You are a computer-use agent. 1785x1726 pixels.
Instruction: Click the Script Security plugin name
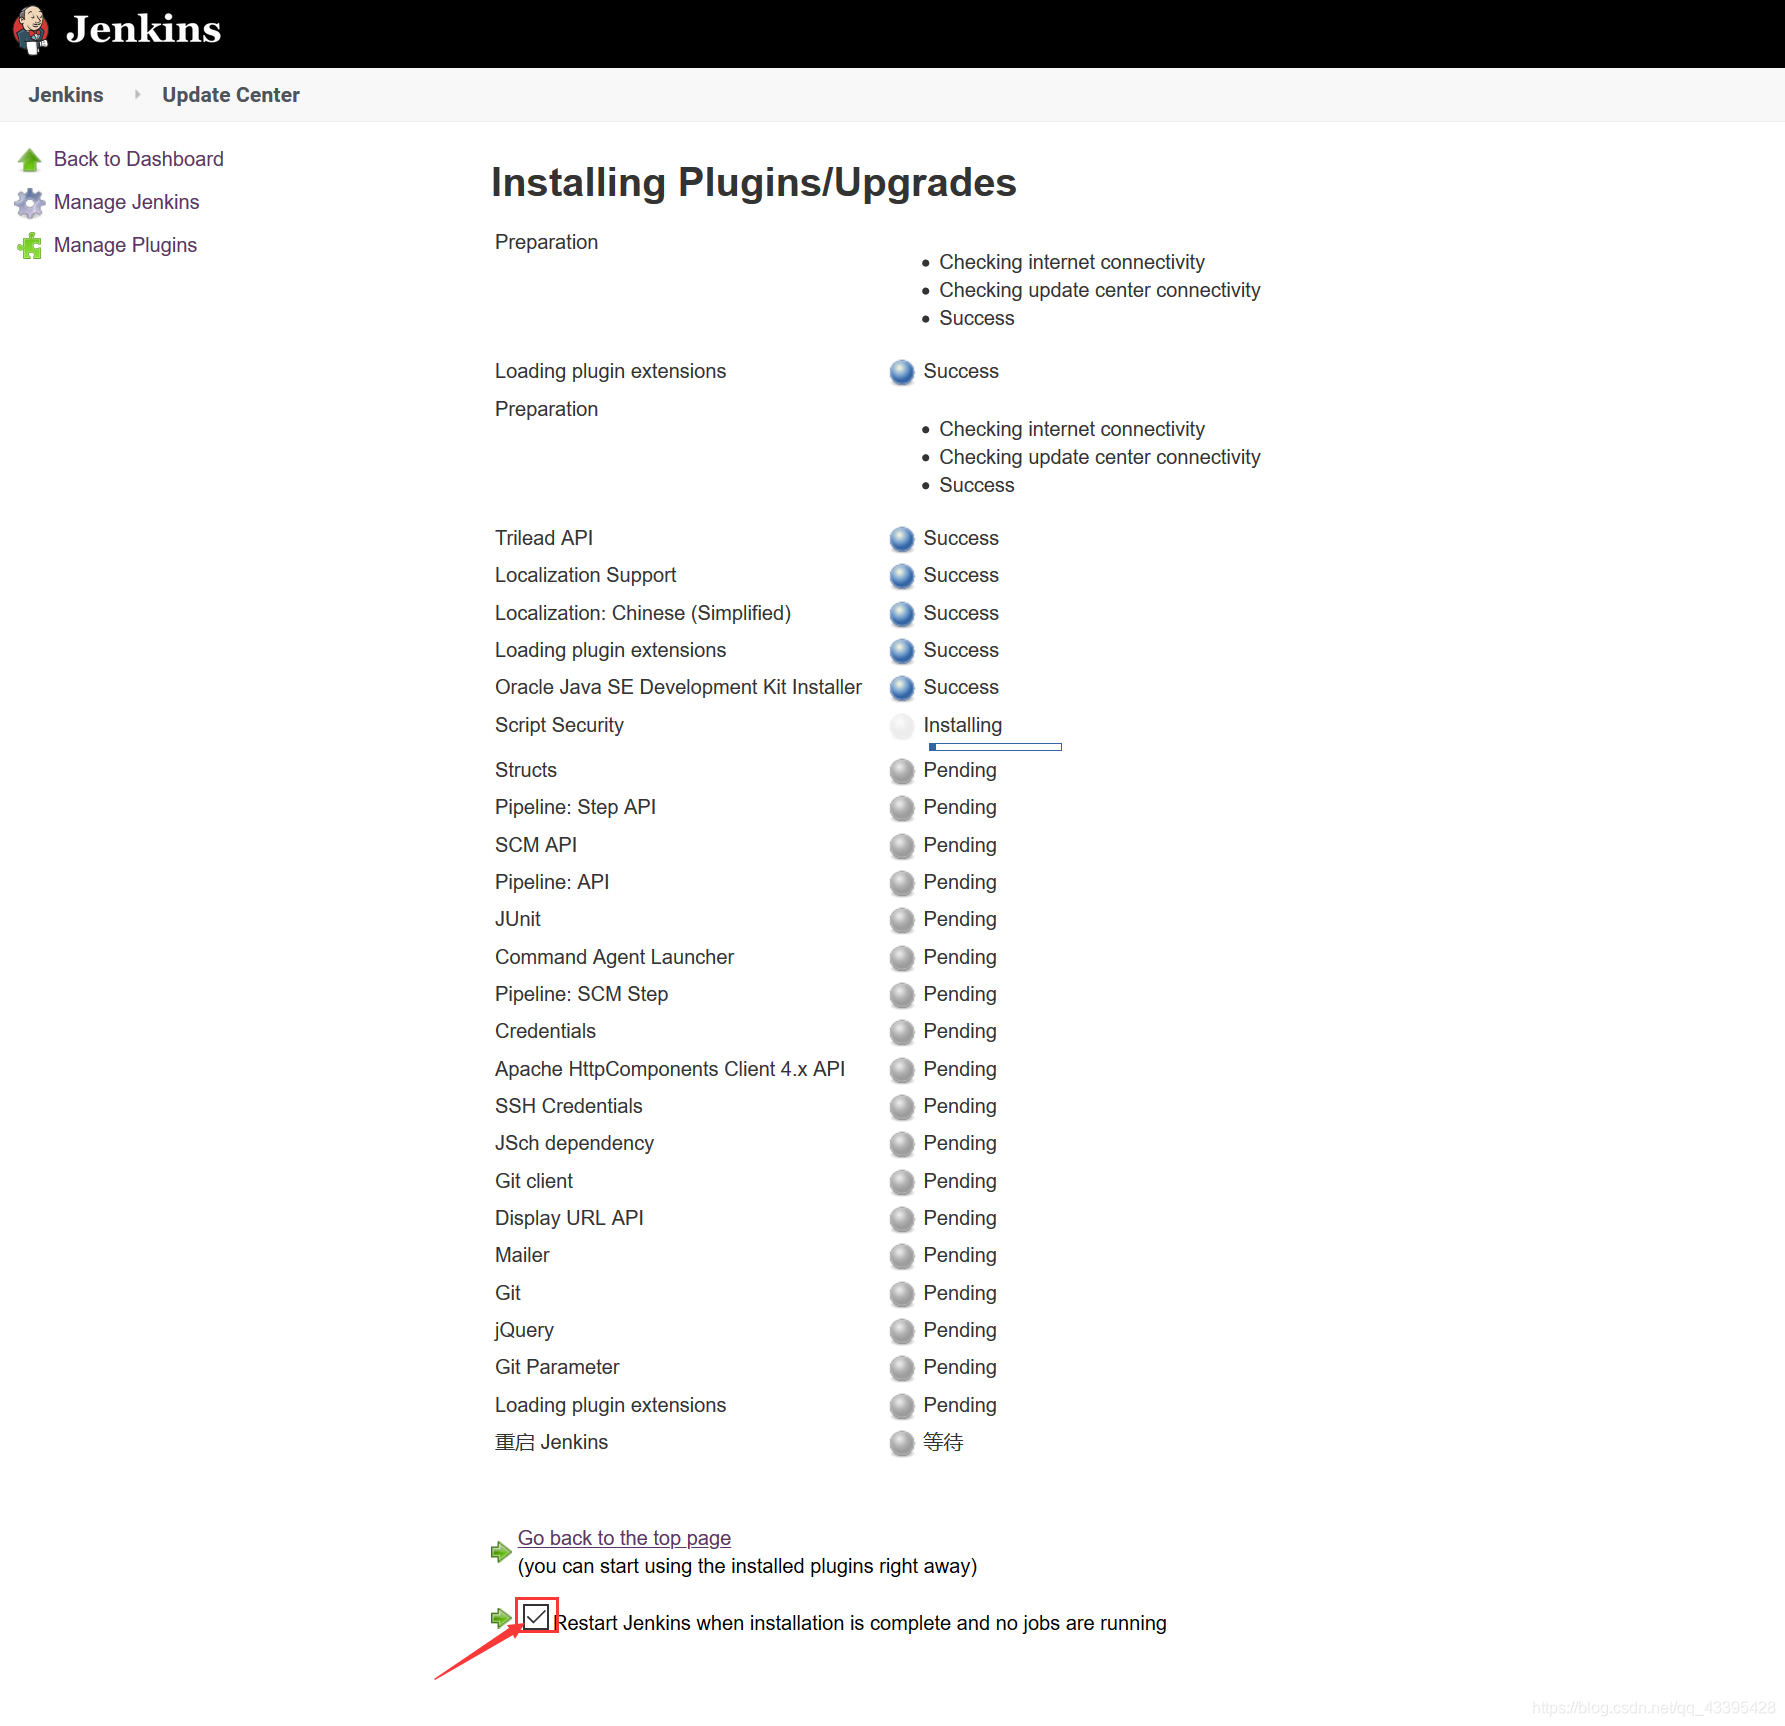(x=559, y=725)
